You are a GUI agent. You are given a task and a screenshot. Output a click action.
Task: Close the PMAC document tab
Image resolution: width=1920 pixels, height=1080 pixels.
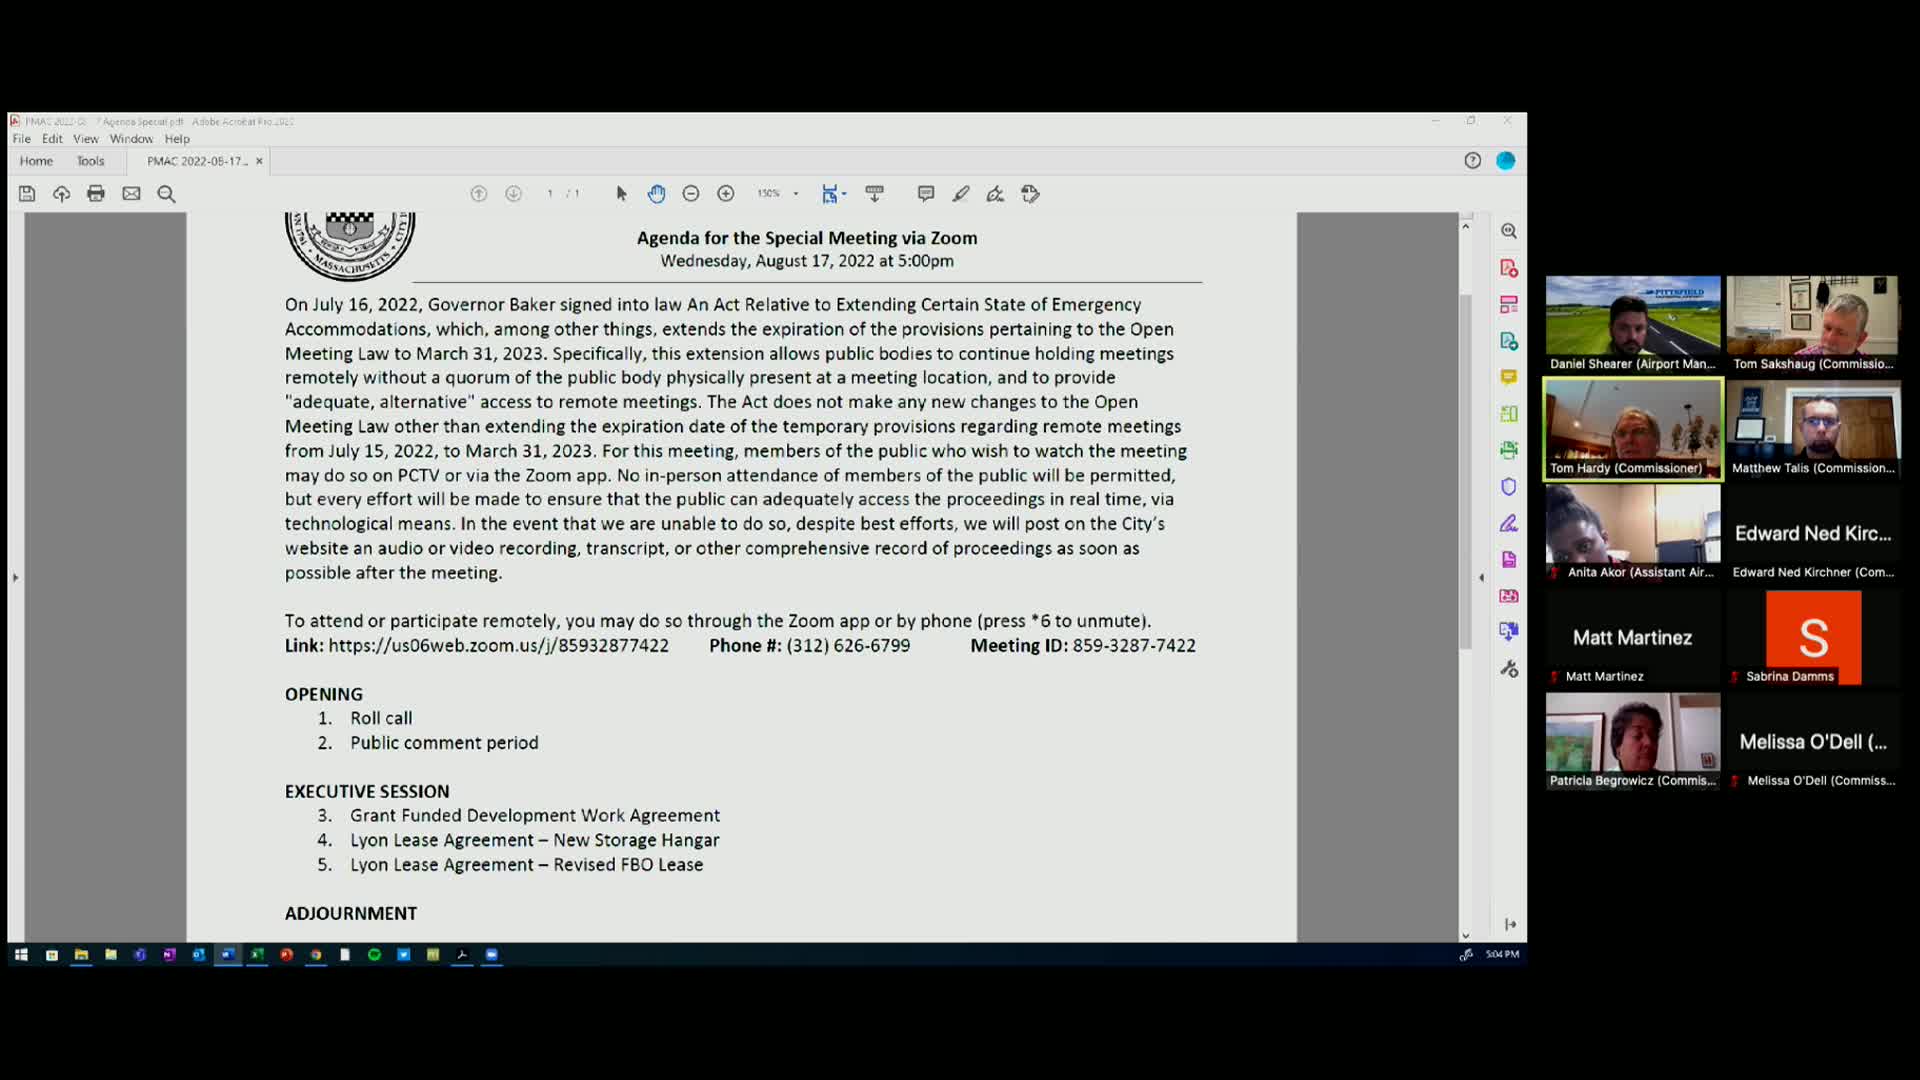(259, 161)
